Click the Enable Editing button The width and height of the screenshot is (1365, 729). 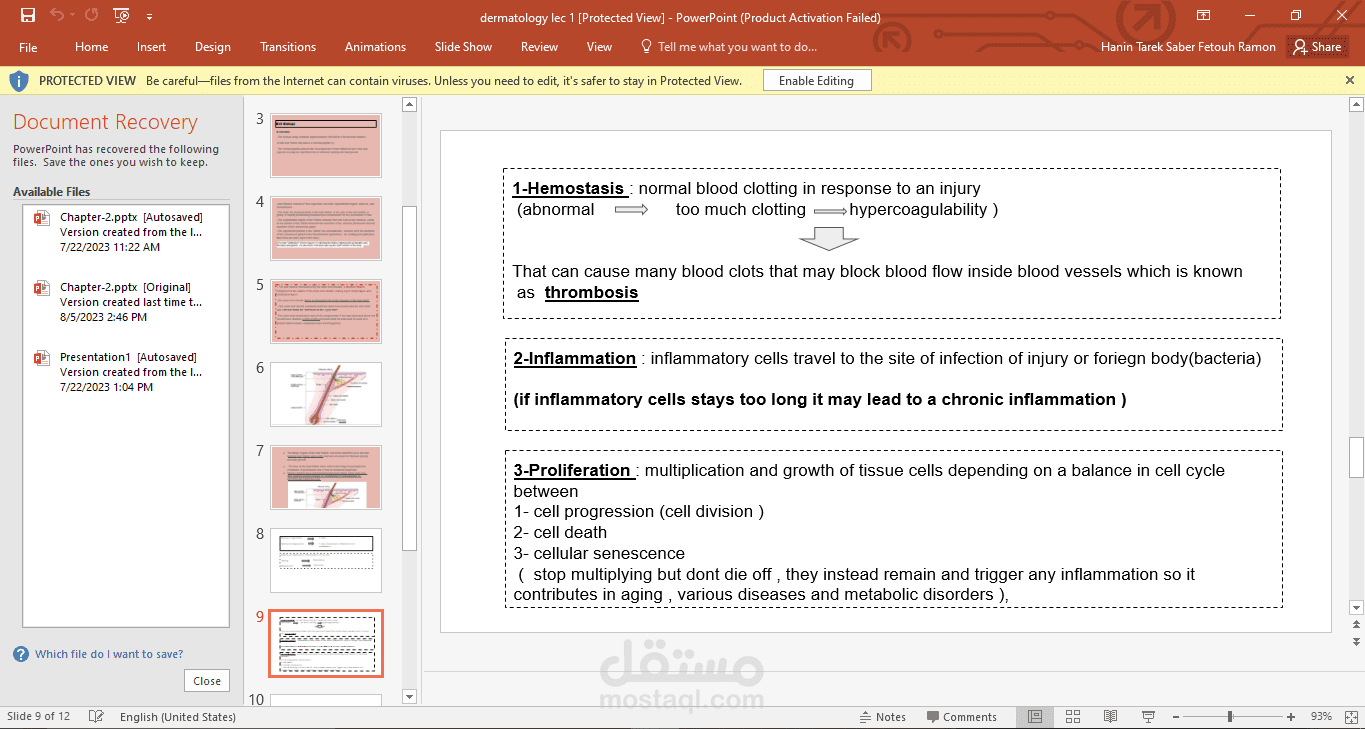816,81
